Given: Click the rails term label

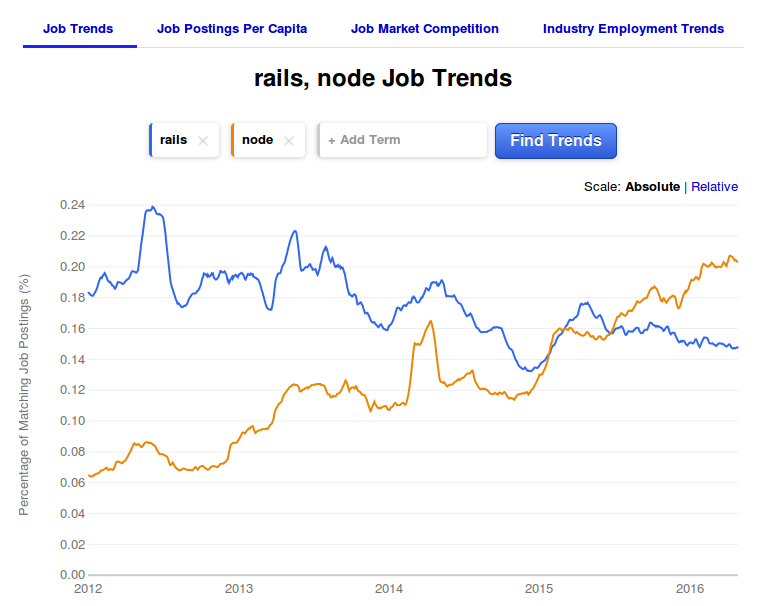Looking at the screenshot, I should coord(173,140).
